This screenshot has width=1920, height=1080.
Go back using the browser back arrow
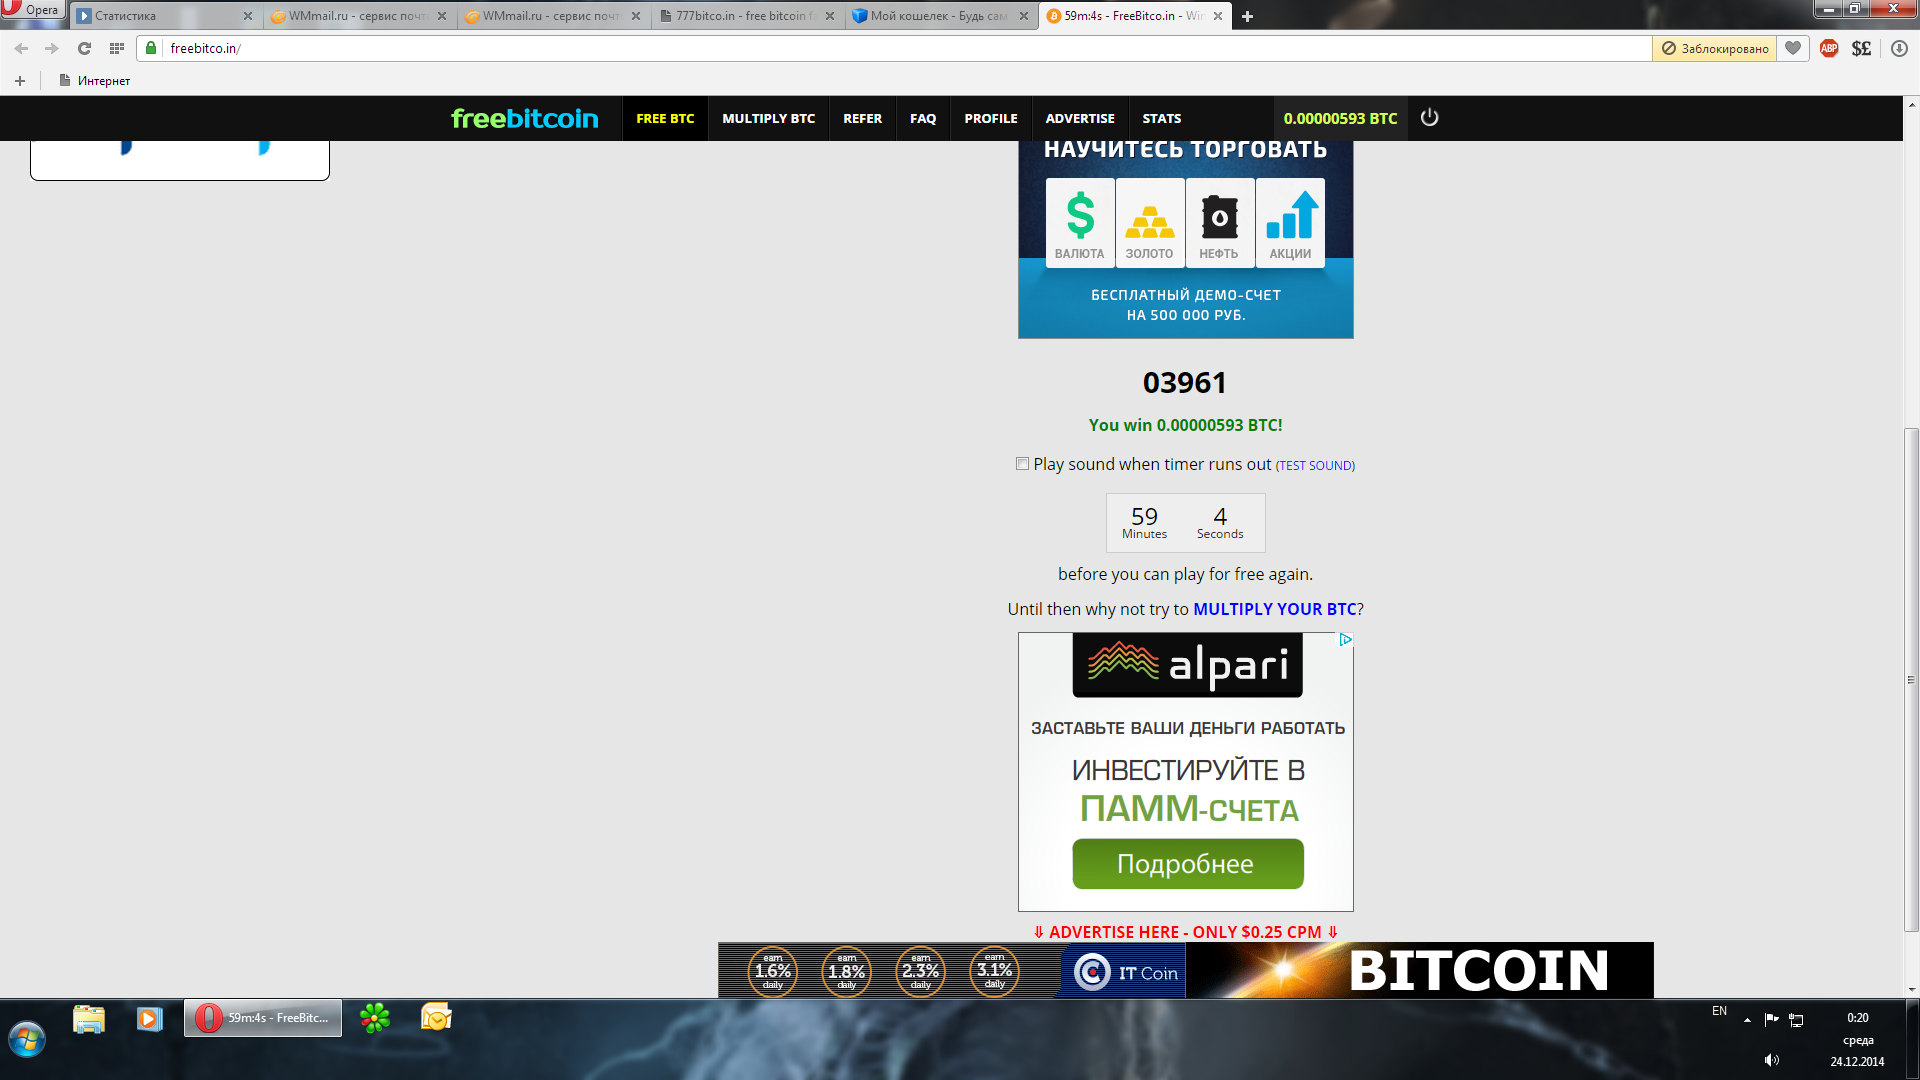click(21, 48)
